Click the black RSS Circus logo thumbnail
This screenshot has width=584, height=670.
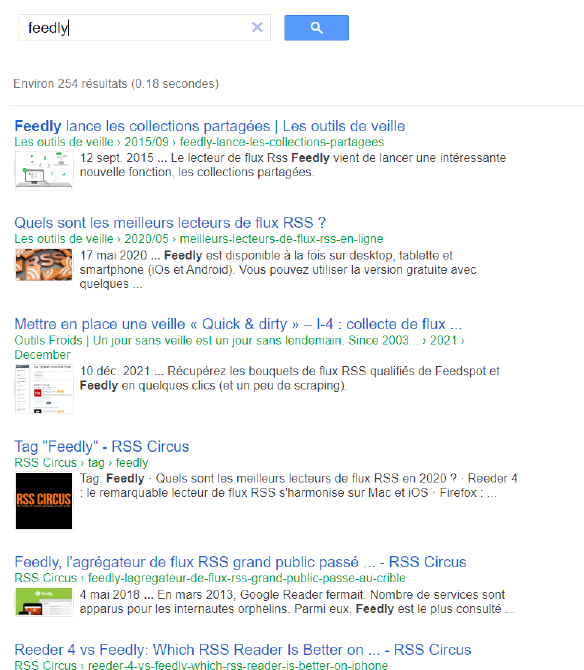tap(44, 501)
